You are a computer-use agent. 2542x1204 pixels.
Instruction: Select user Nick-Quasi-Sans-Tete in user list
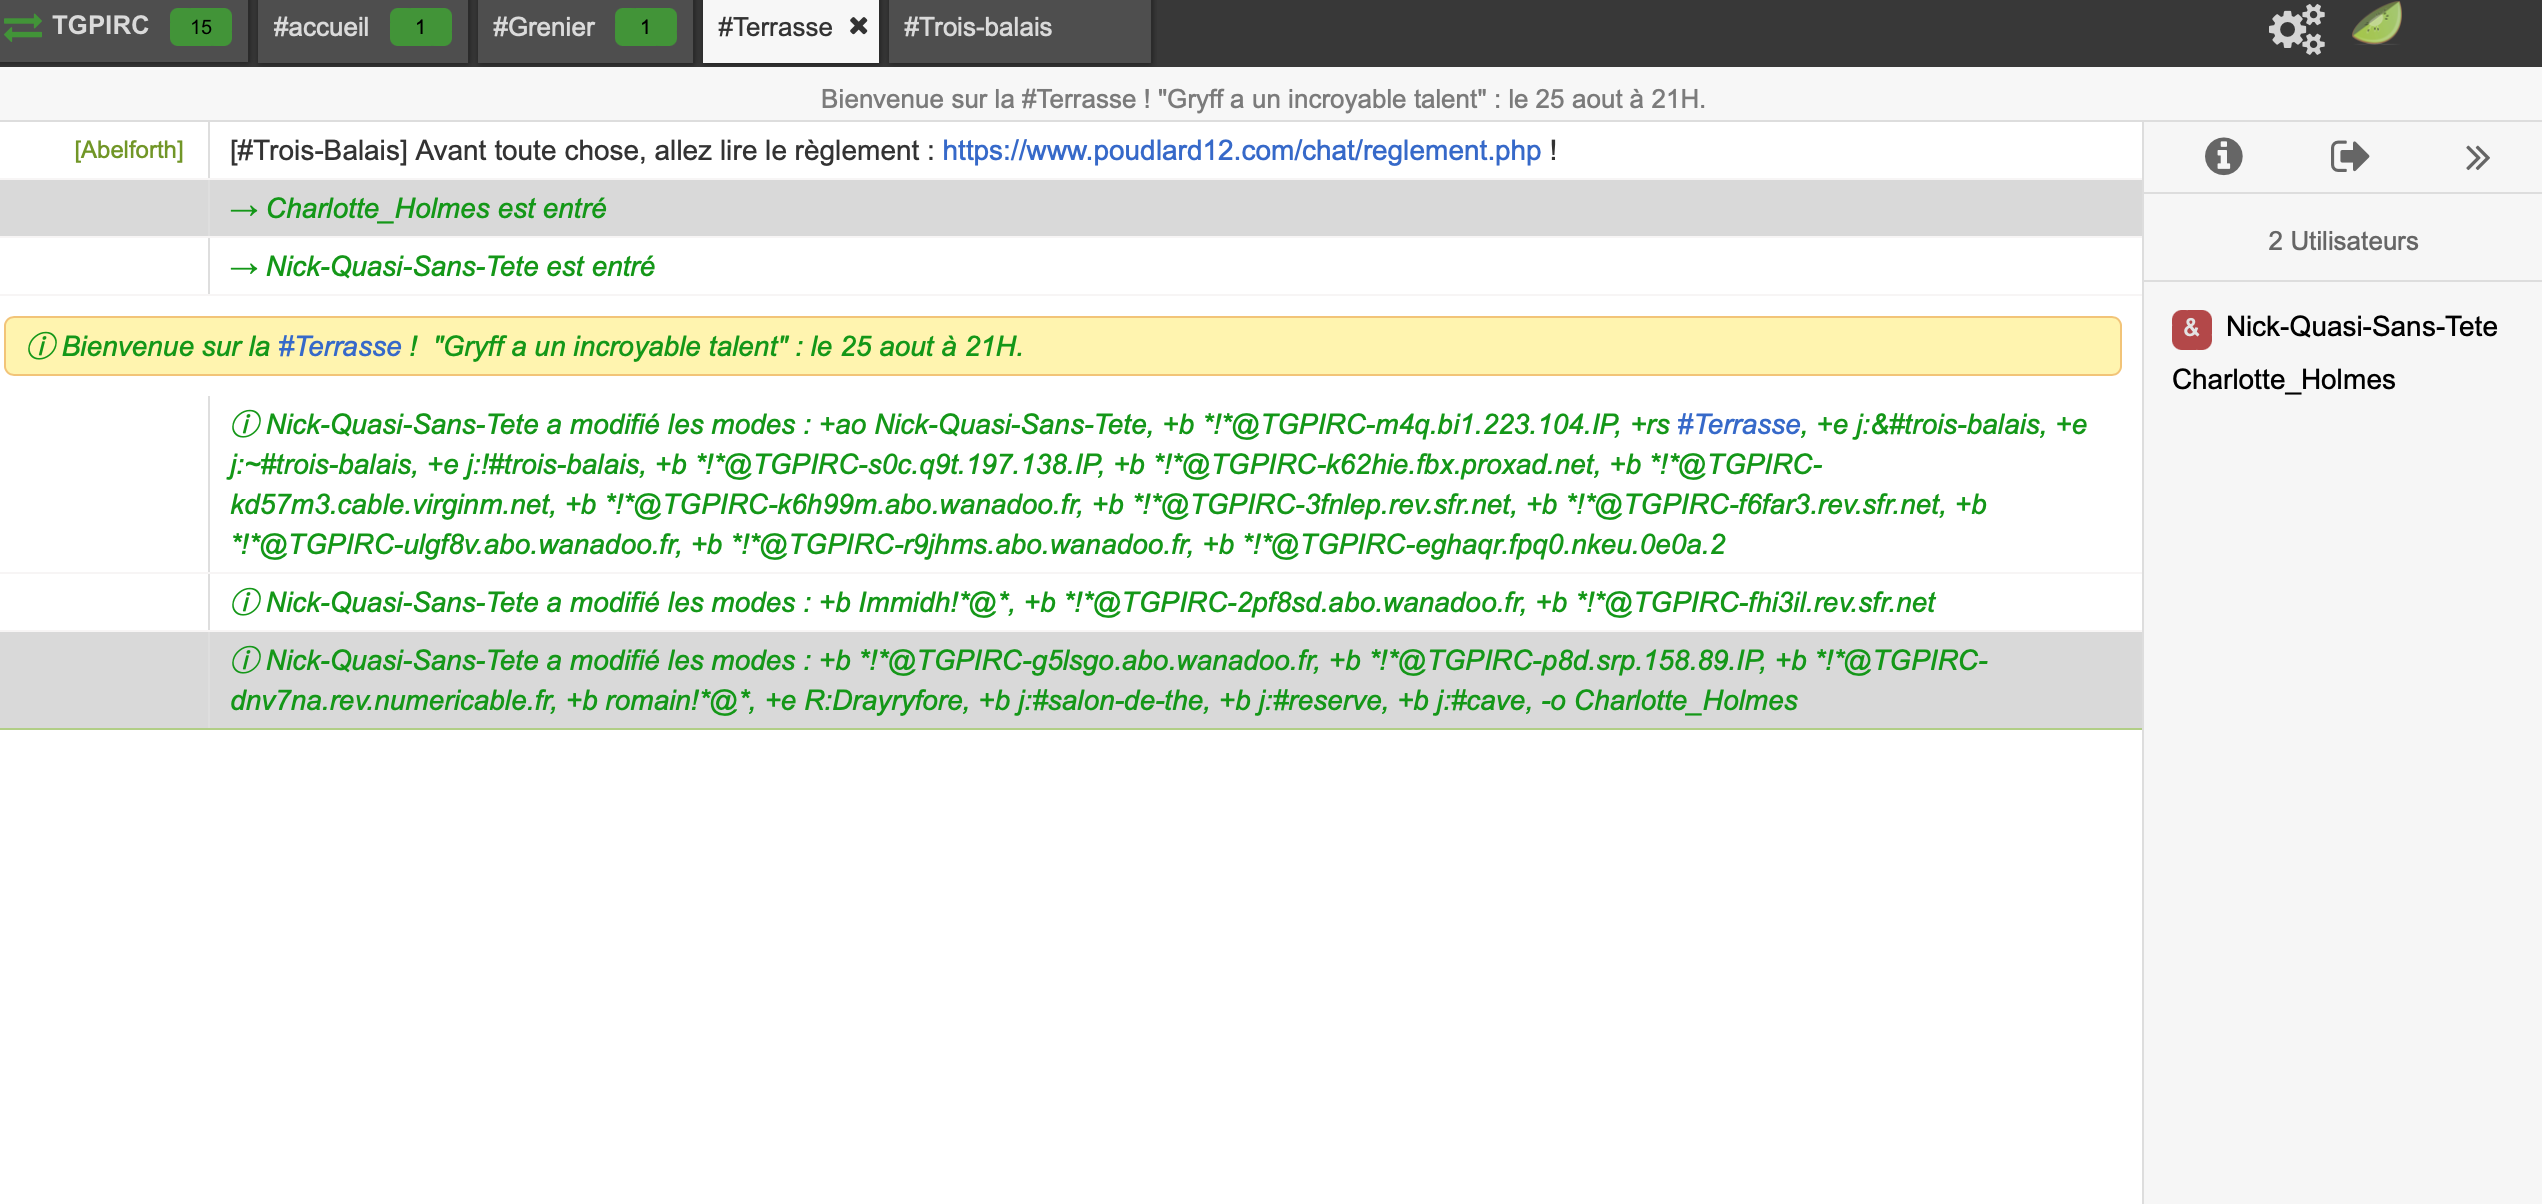2361,327
